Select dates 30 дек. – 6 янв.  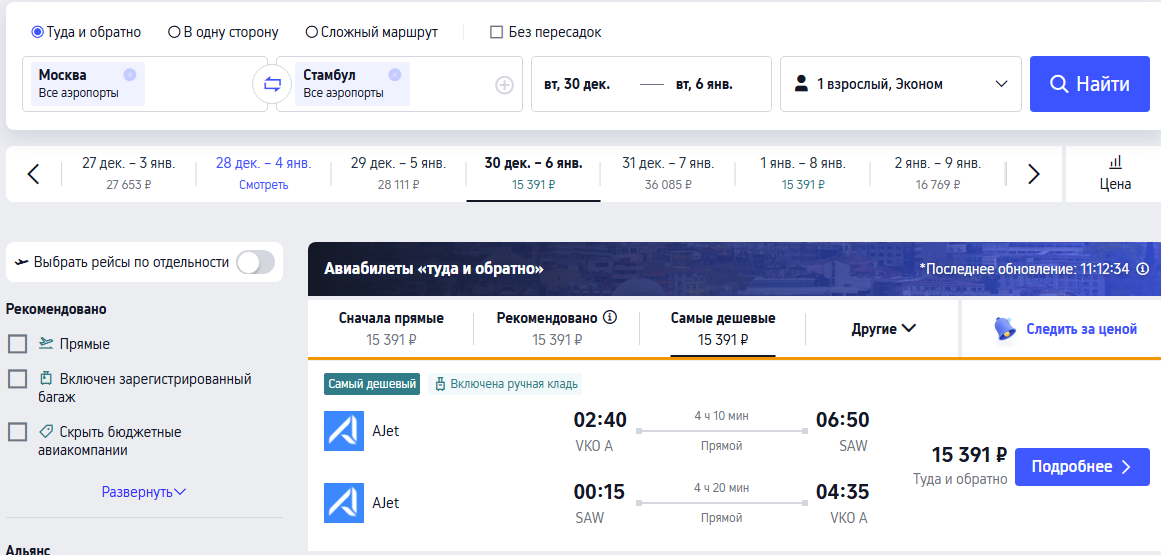[x=533, y=173]
